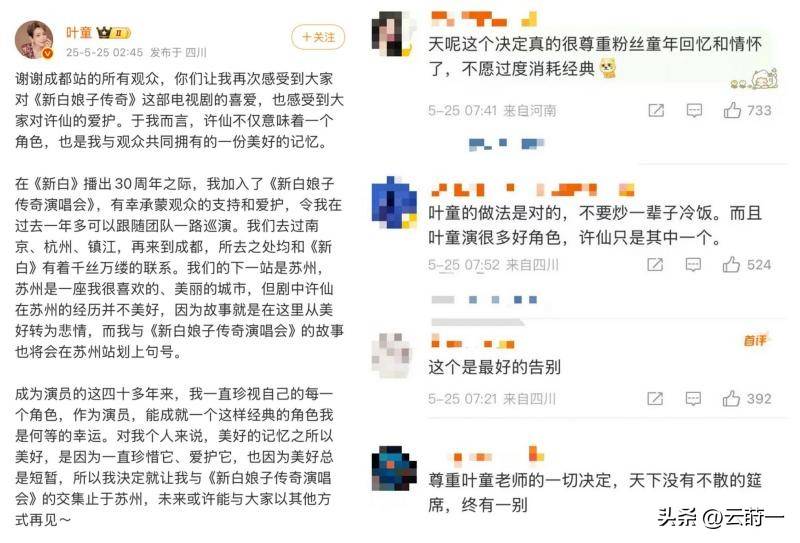The width and height of the screenshot is (800, 543).
Task: Open replies under the 733-like comment
Action: [x=506, y=144]
